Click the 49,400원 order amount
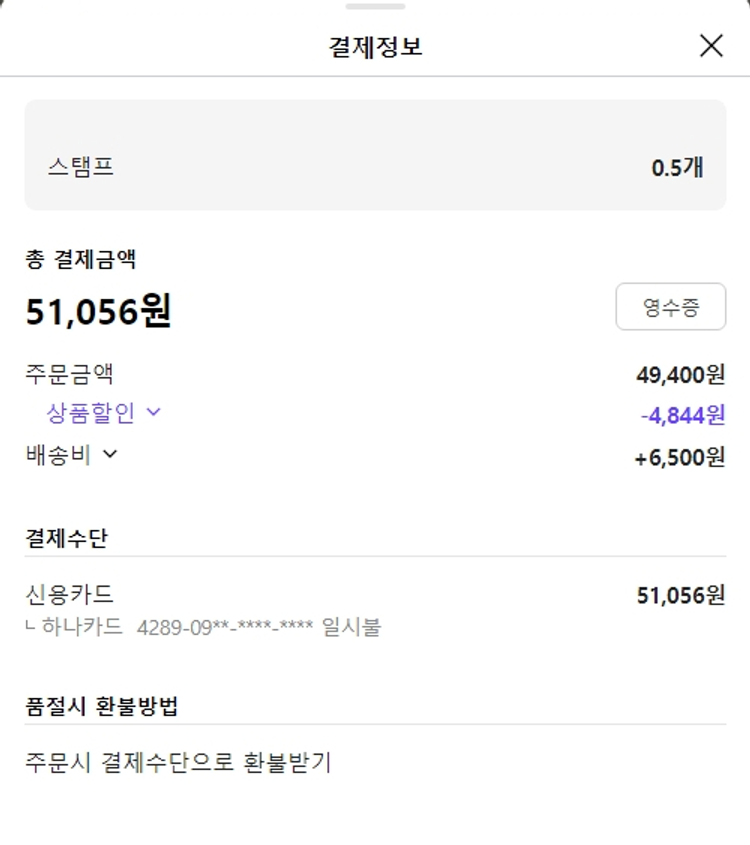Screen dimensions: 750x845 pyautogui.click(x=680, y=375)
